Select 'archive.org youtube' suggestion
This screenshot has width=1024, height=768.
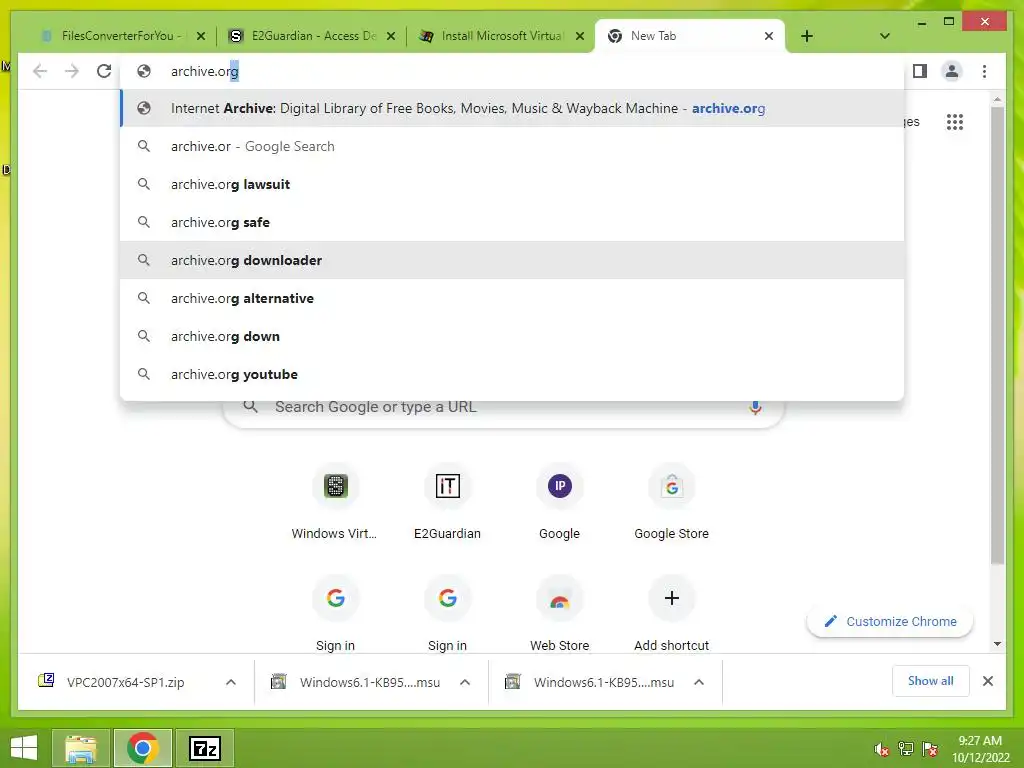click(513, 374)
